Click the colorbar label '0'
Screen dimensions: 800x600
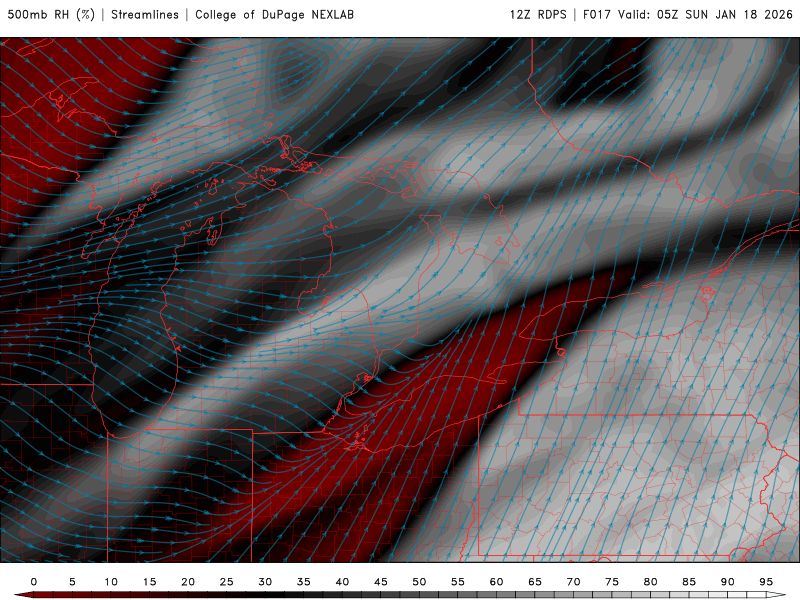click(x=34, y=582)
